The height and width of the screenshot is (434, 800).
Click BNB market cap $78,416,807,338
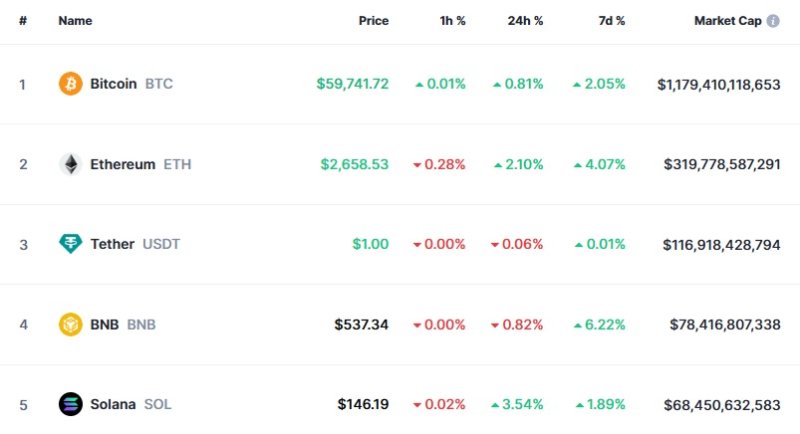[x=725, y=324]
